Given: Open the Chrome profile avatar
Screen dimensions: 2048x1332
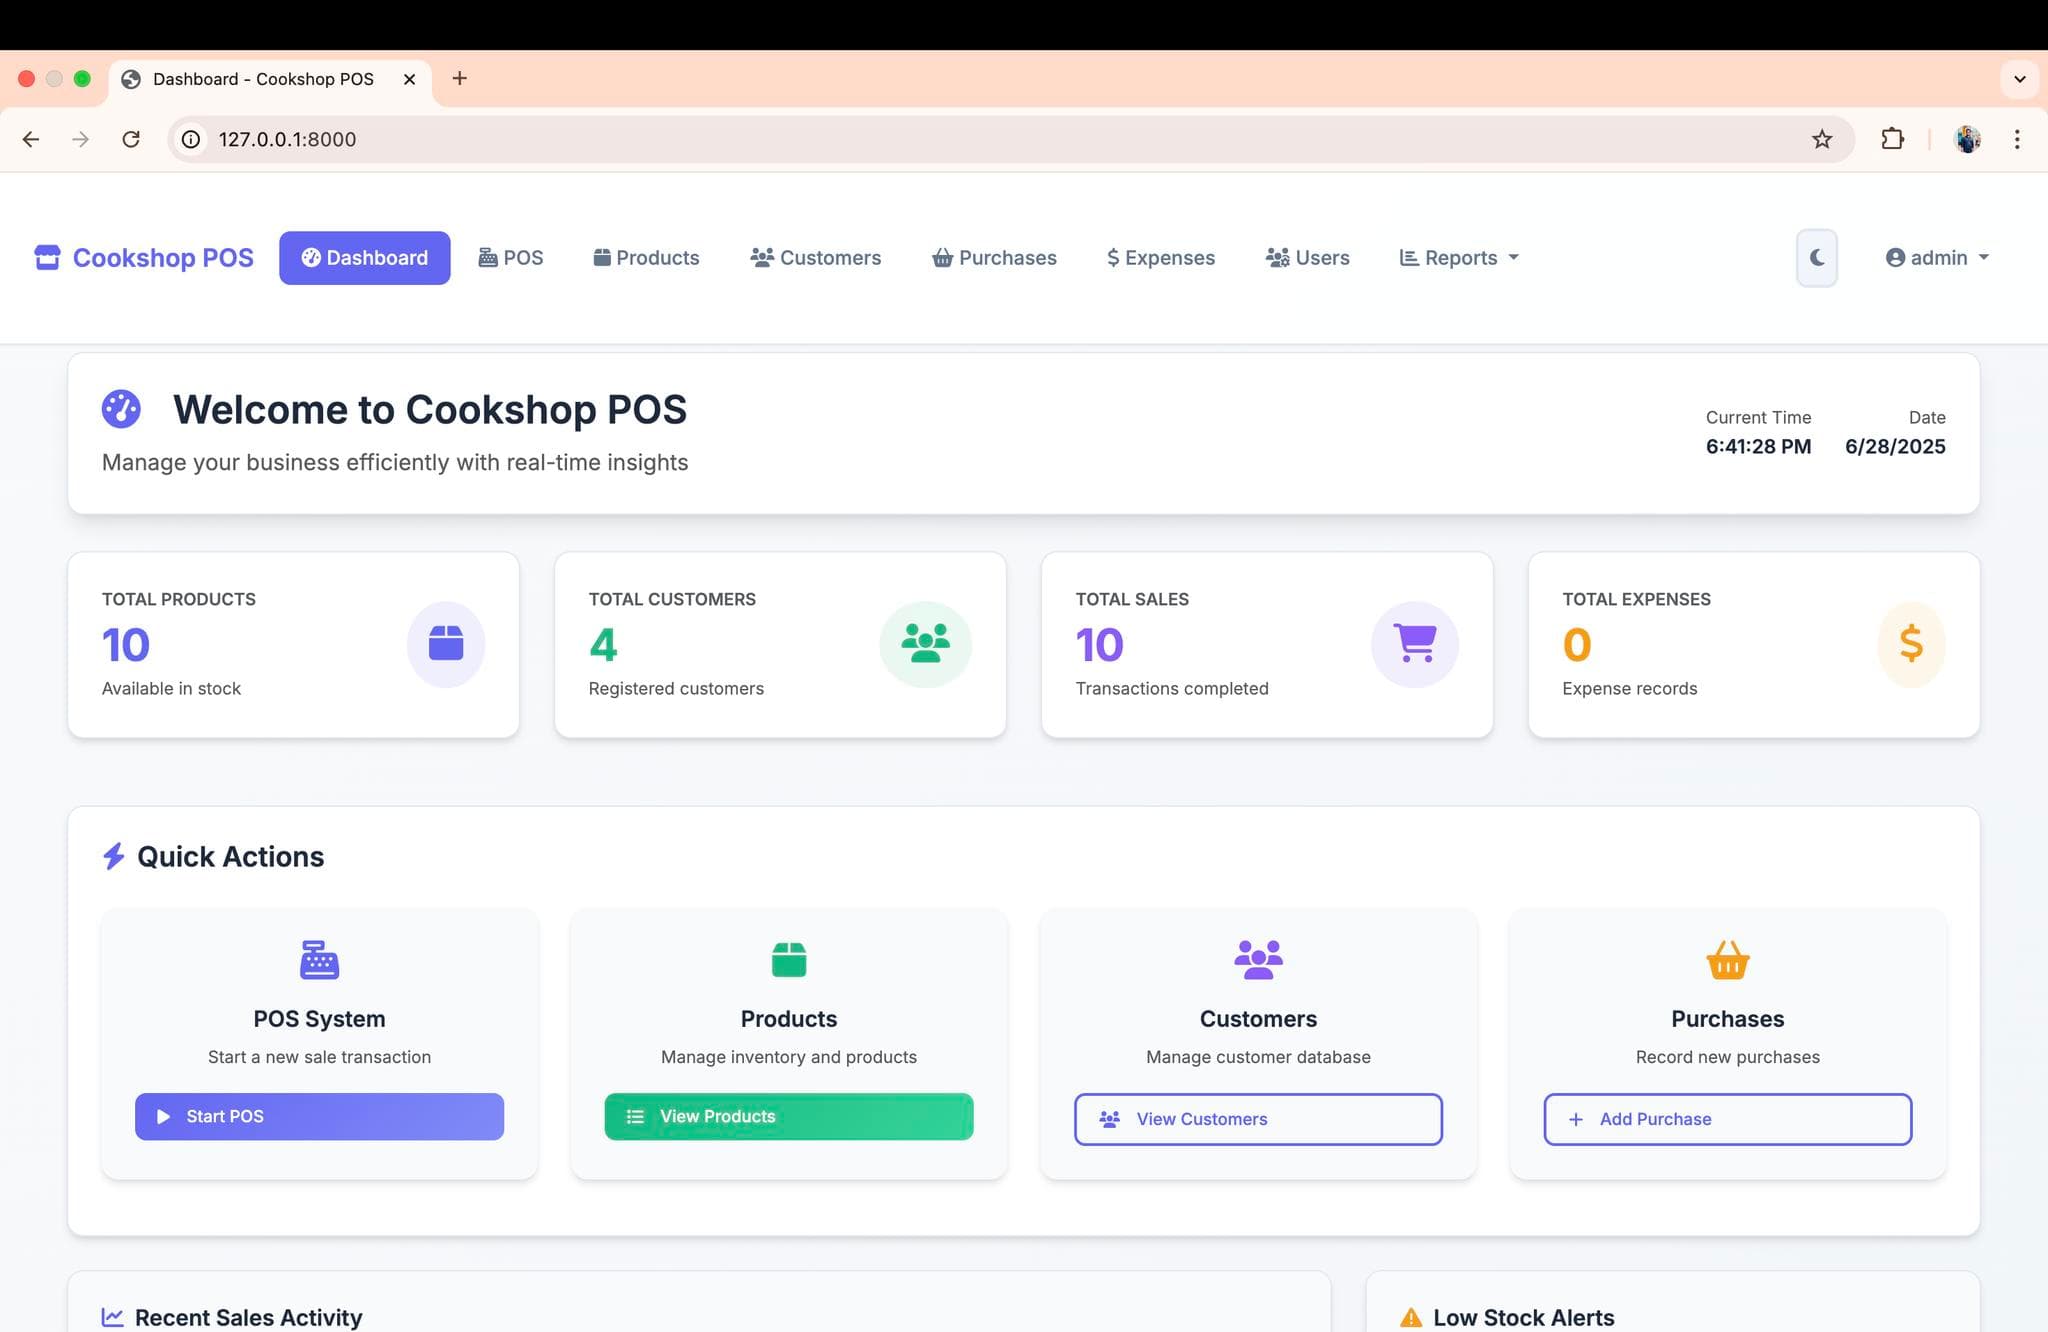Looking at the screenshot, I should coord(1967,139).
